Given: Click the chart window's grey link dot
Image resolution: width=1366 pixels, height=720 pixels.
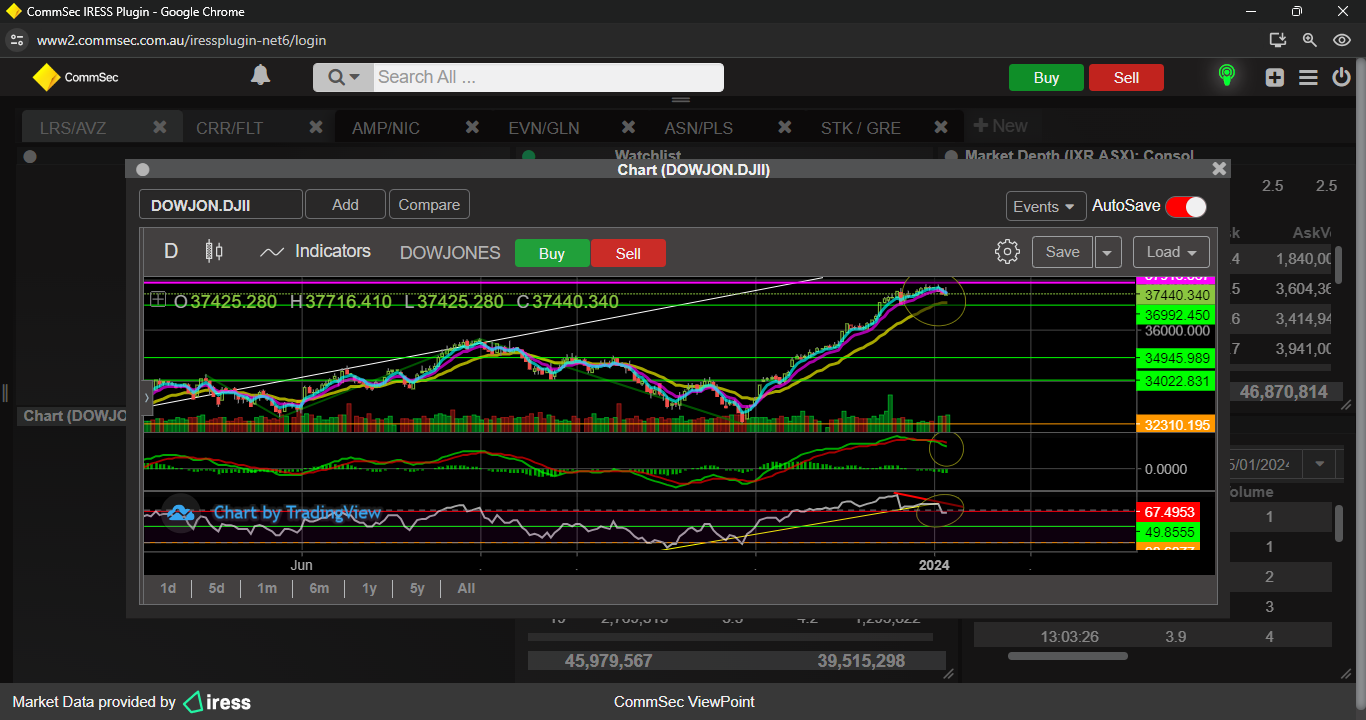Looking at the screenshot, I should point(142,170).
